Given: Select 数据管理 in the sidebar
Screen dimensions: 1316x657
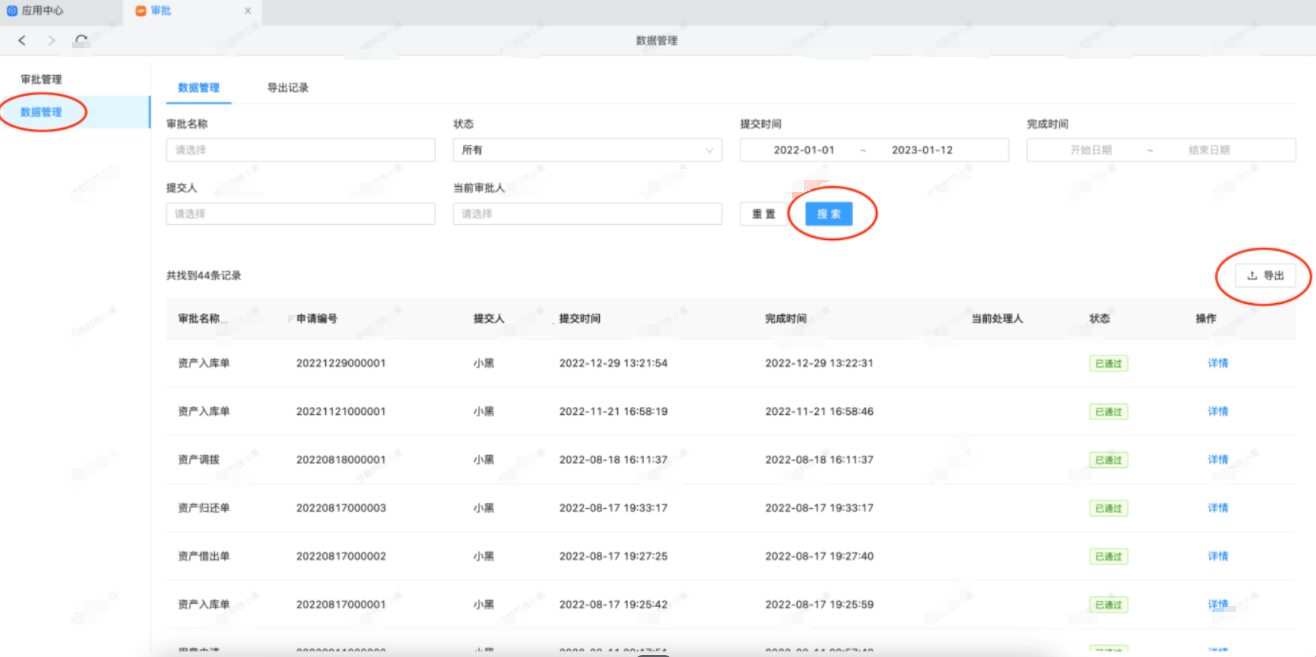Looking at the screenshot, I should click(x=42, y=112).
